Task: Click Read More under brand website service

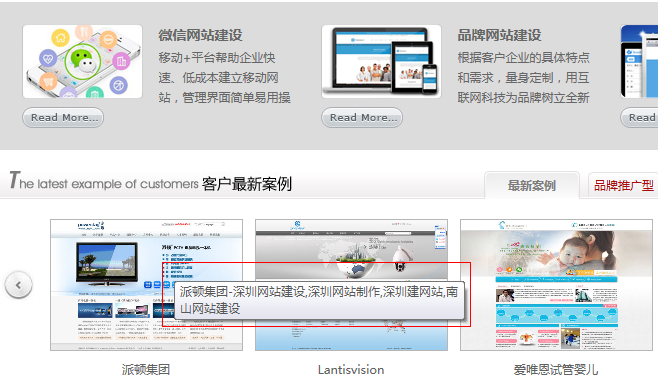Action: click(x=362, y=117)
